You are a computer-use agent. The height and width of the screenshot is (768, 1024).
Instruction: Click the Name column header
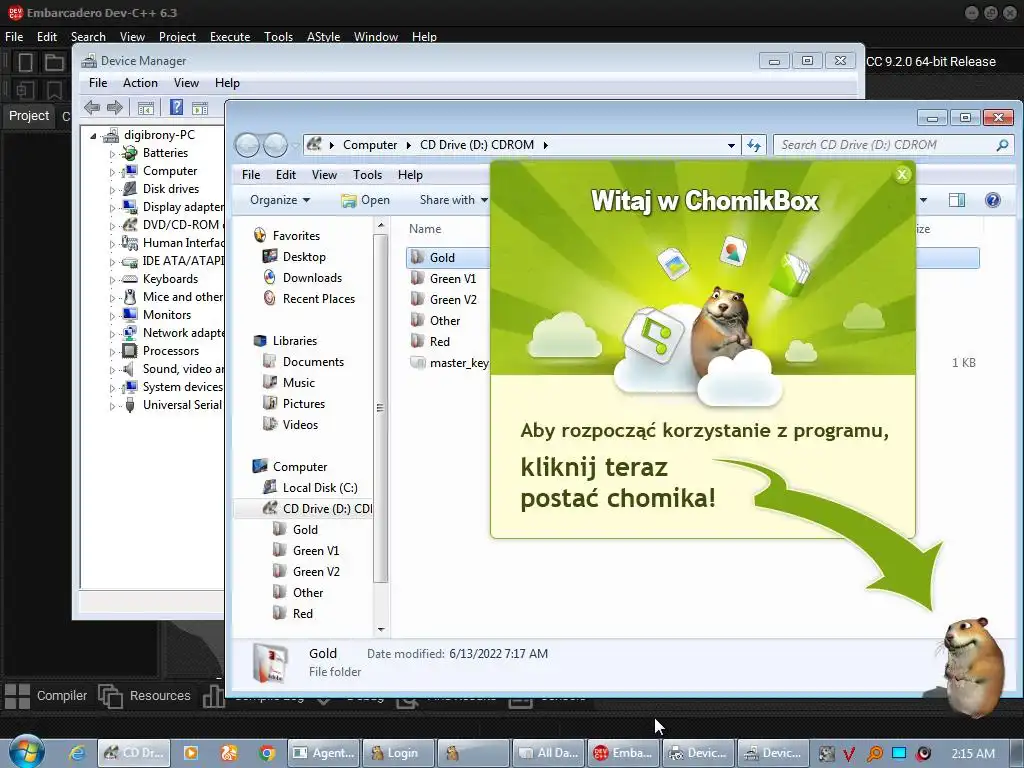point(425,229)
